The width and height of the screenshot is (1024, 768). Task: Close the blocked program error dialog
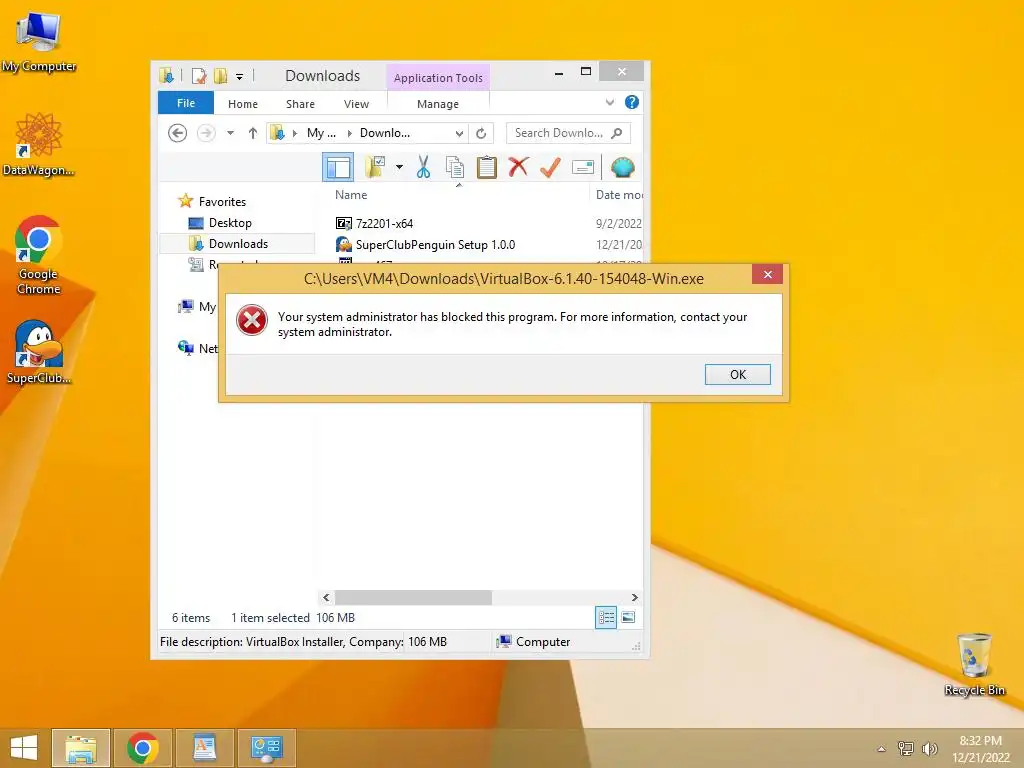(767, 274)
